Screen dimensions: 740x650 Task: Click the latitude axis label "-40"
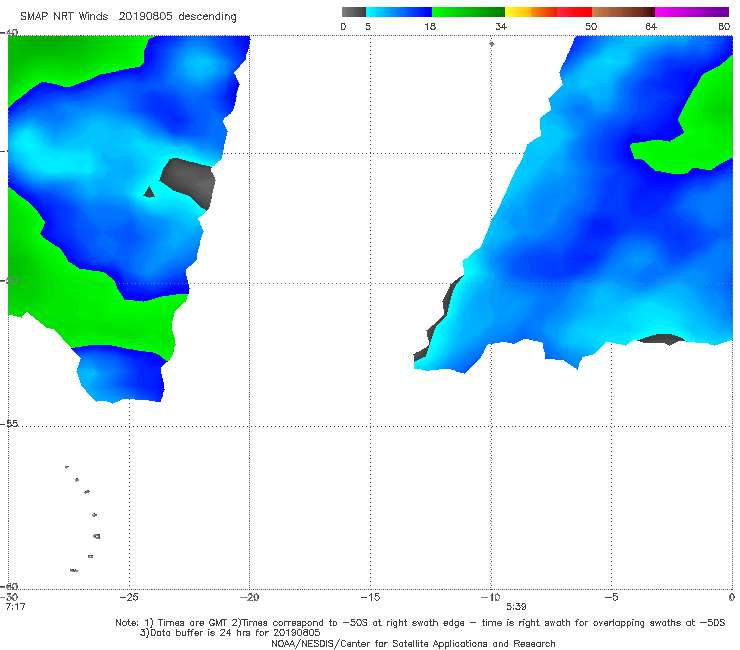[9, 33]
